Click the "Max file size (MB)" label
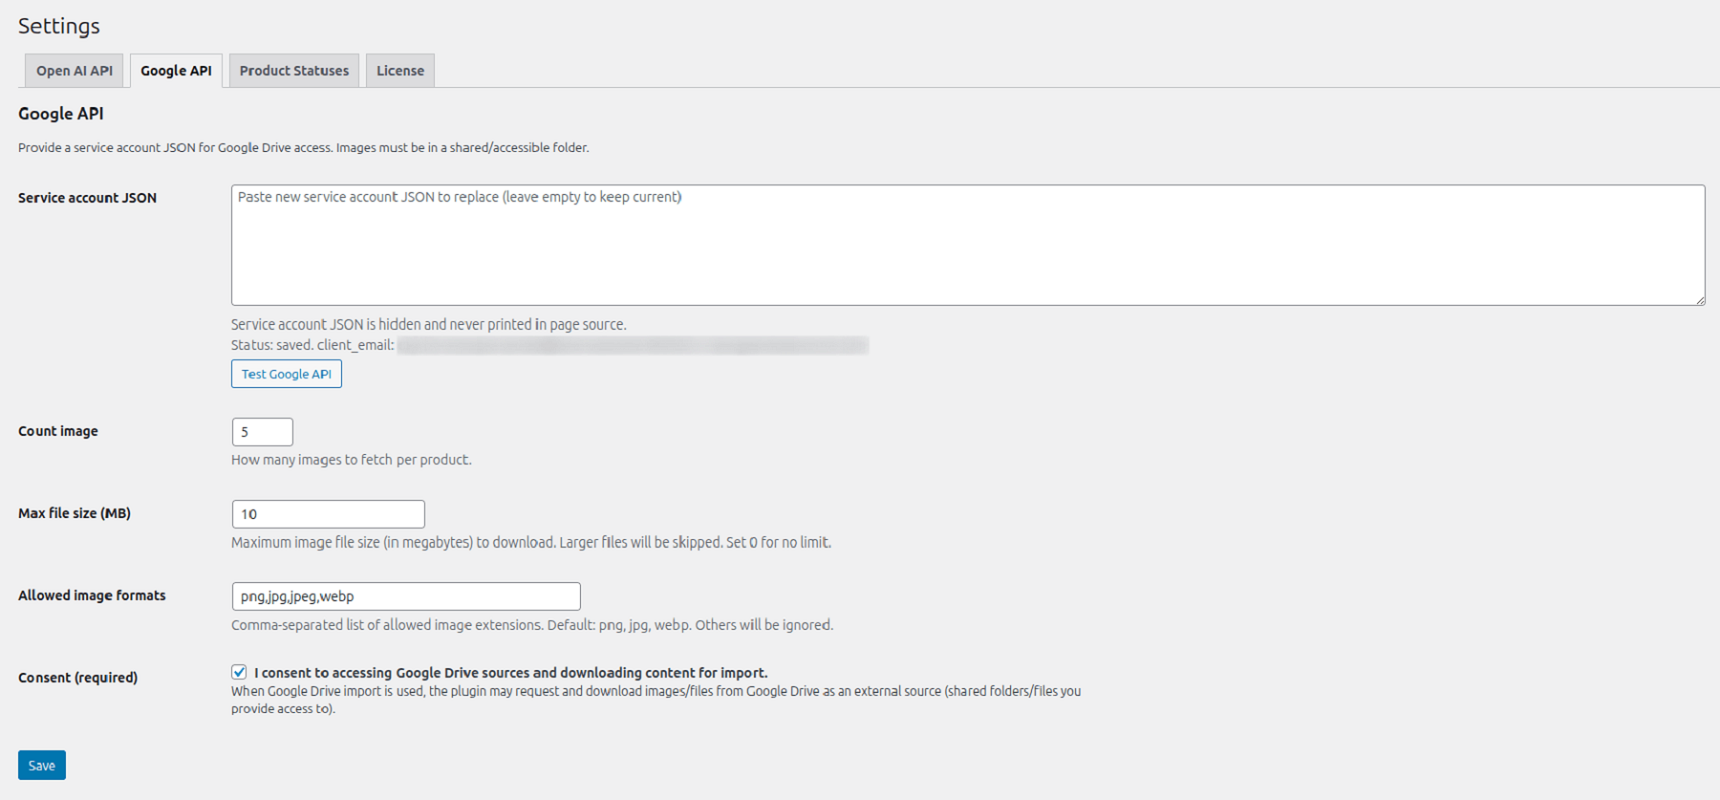The height and width of the screenshot is (800, 1720). click(74, 513)
